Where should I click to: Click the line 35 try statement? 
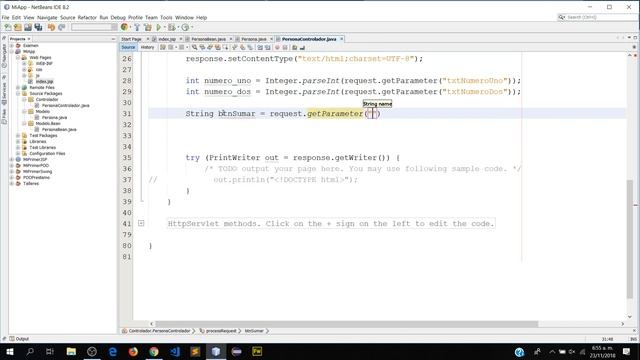point(292,158)
